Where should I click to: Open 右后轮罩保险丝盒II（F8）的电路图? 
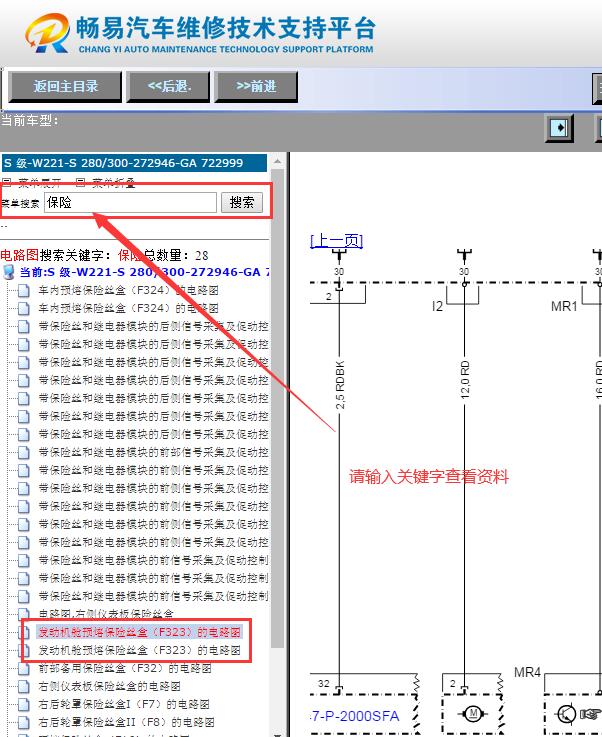pyautogui.click(x=126, y=722)
